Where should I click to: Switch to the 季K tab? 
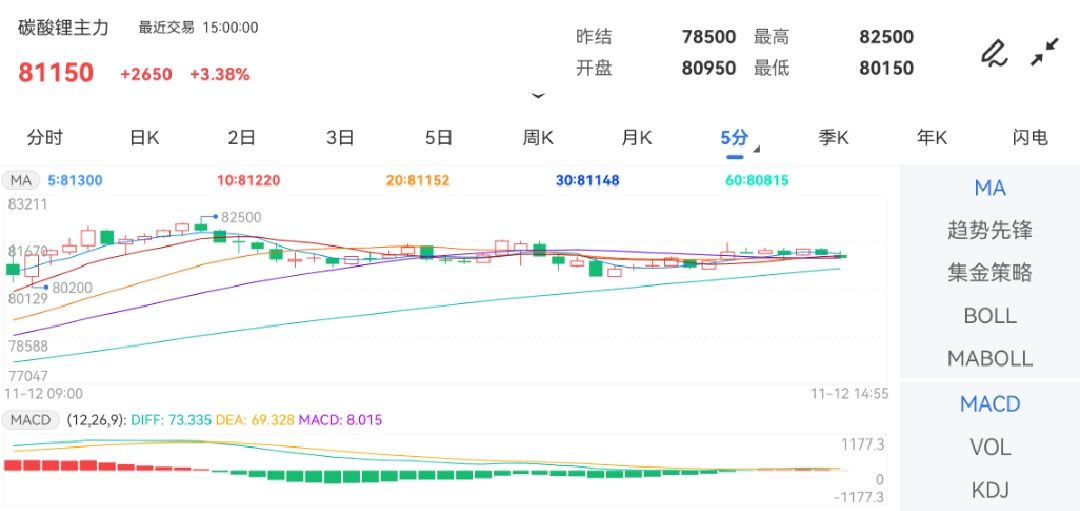[x=833, y=138]
